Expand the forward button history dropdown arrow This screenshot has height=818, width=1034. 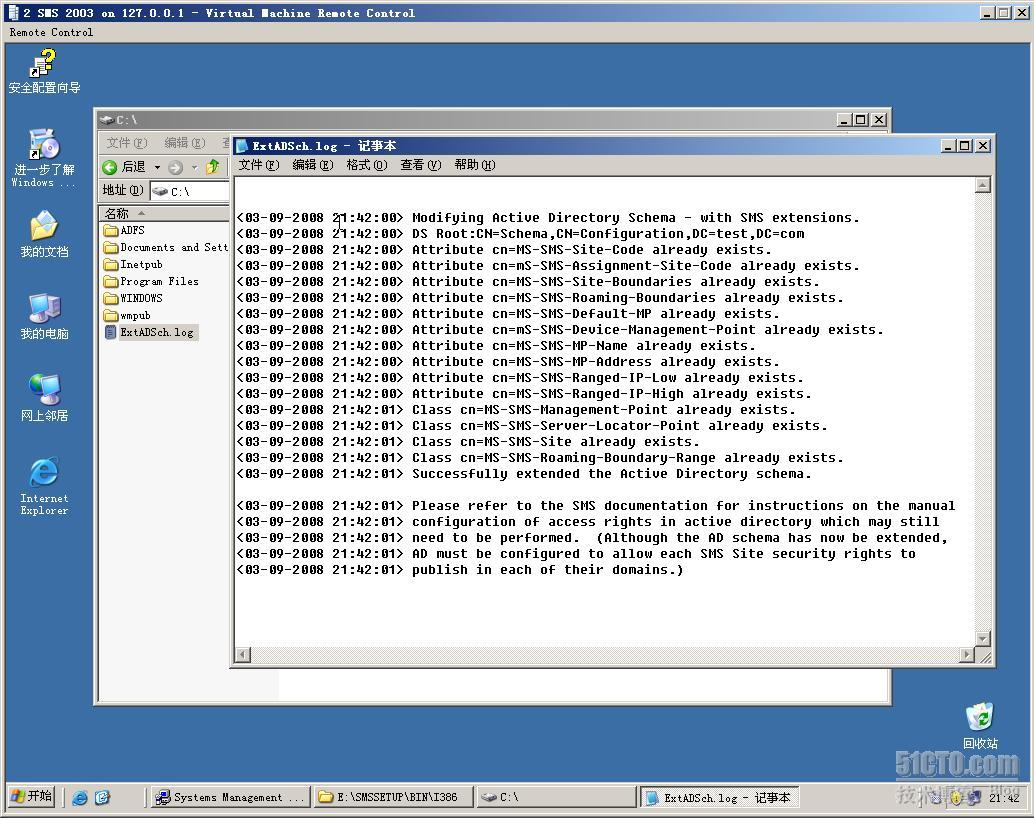tap(195, 168)
